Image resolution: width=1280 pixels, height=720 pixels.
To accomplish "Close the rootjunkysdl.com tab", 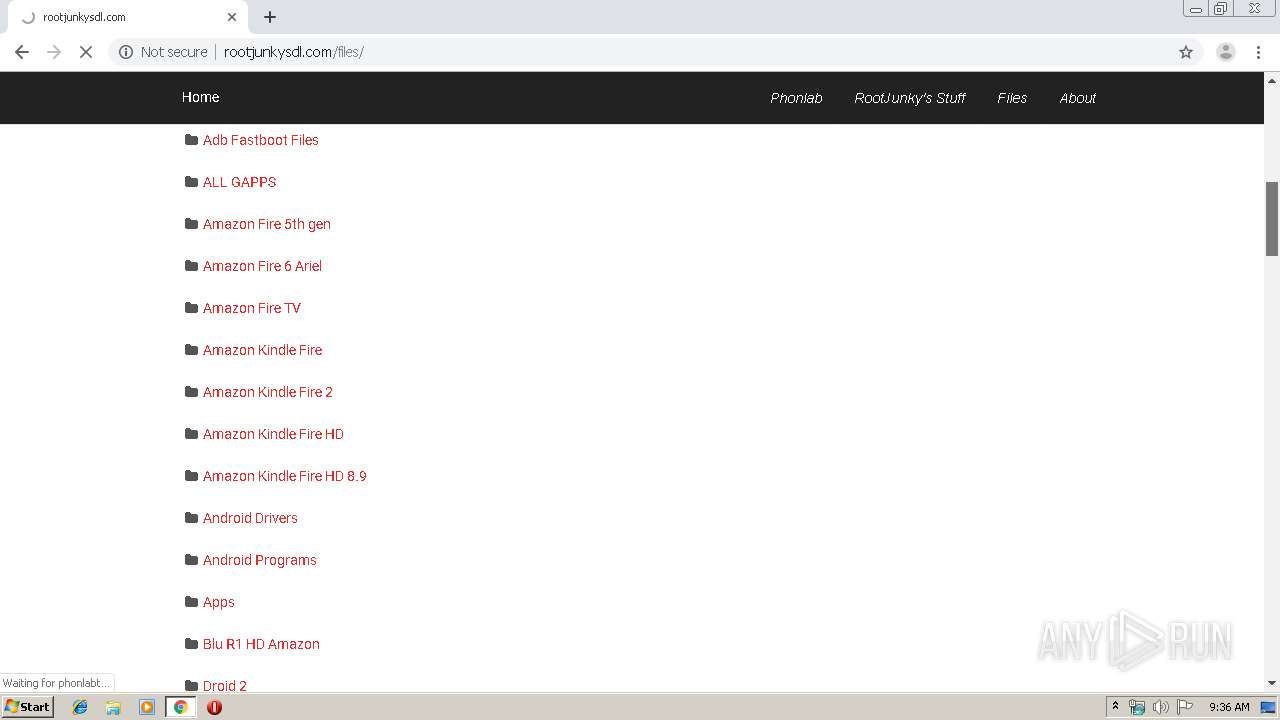I will tap(232, 17).
